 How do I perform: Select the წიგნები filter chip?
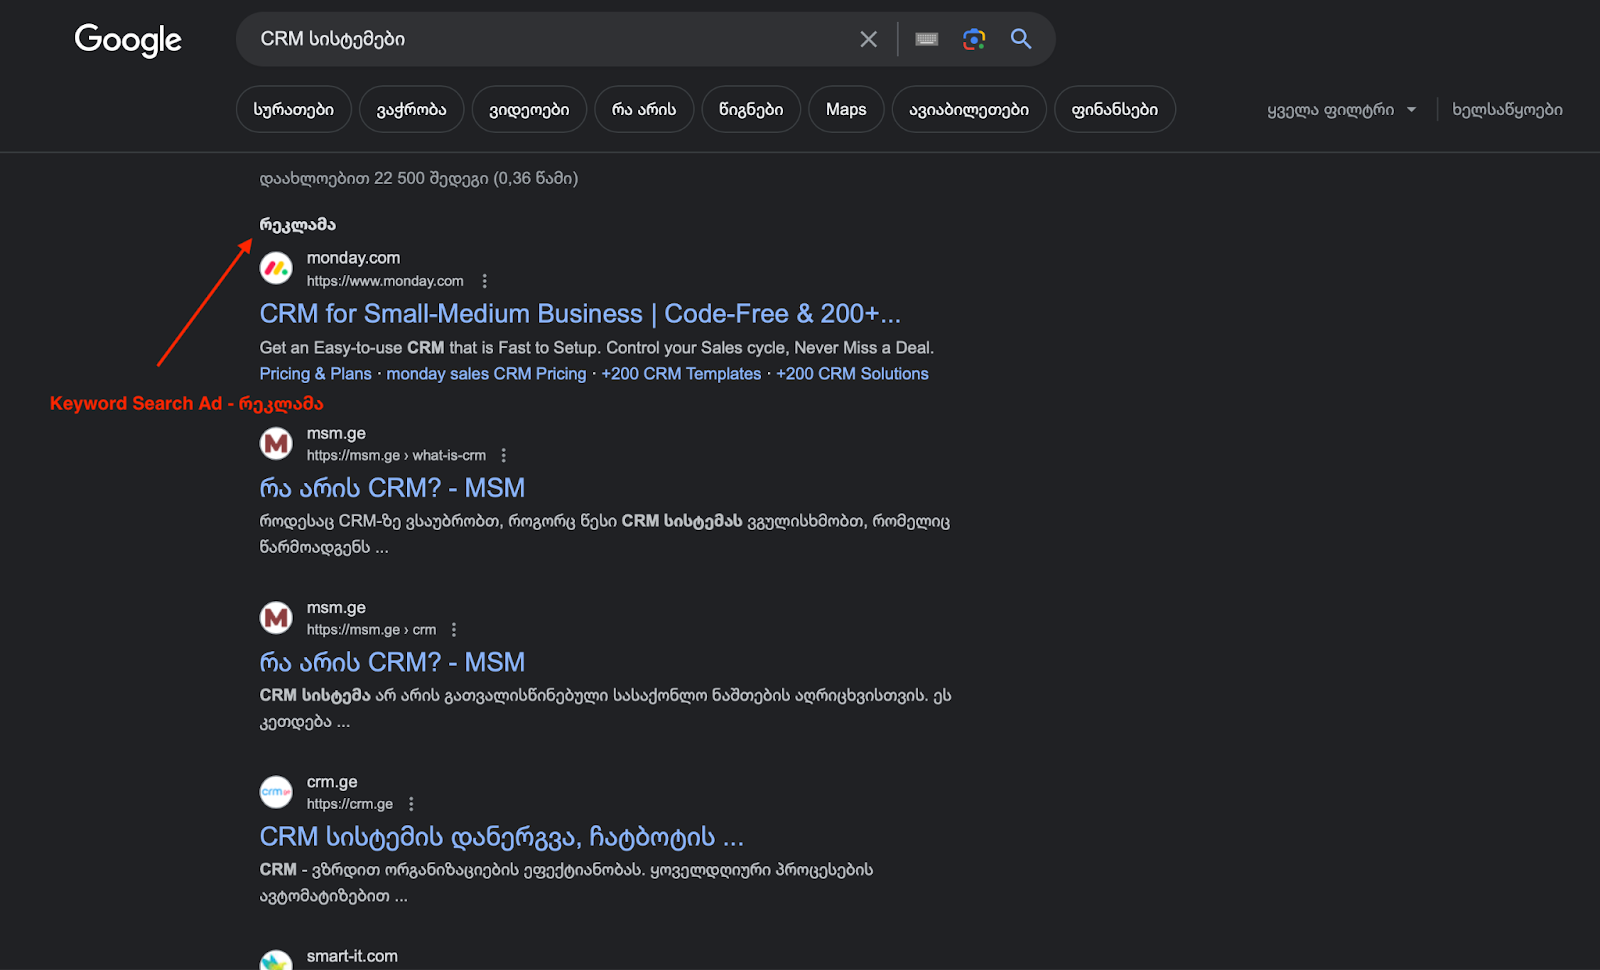click(x=751, y=109)
